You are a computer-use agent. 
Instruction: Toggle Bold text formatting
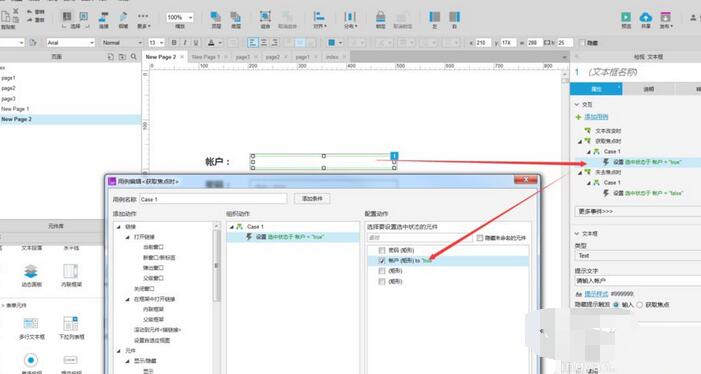(x=174, y=42)
